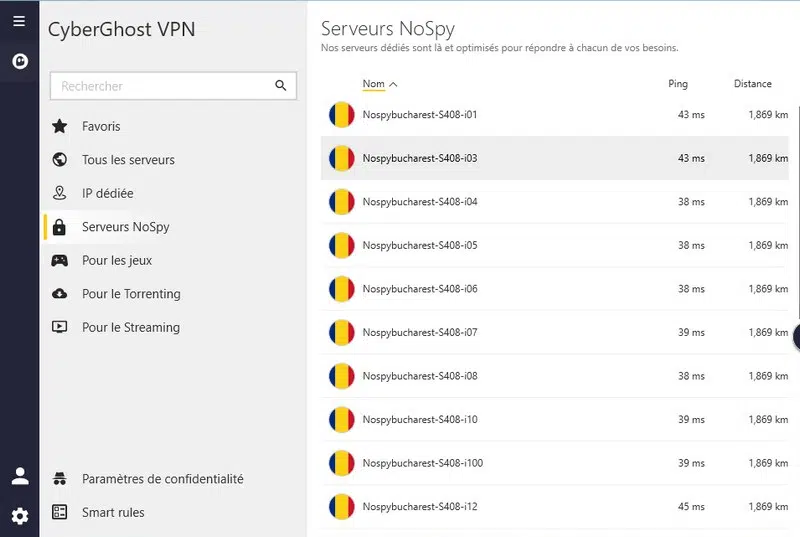Click the Pour les jeux gamepad icon
This screenshot has height=537, width=800.
click(60, 261)
